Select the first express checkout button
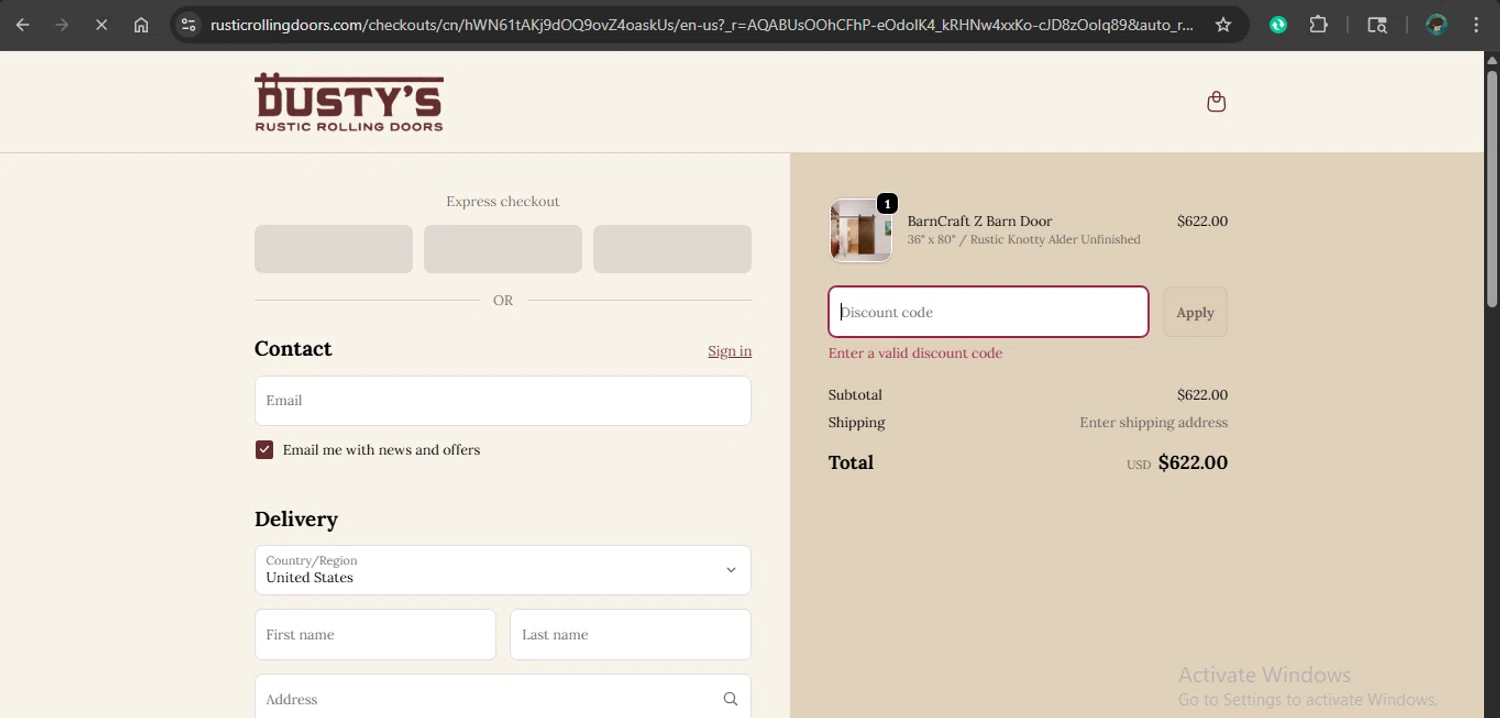This screenshot has height=718, width=1500. (333, 249)
